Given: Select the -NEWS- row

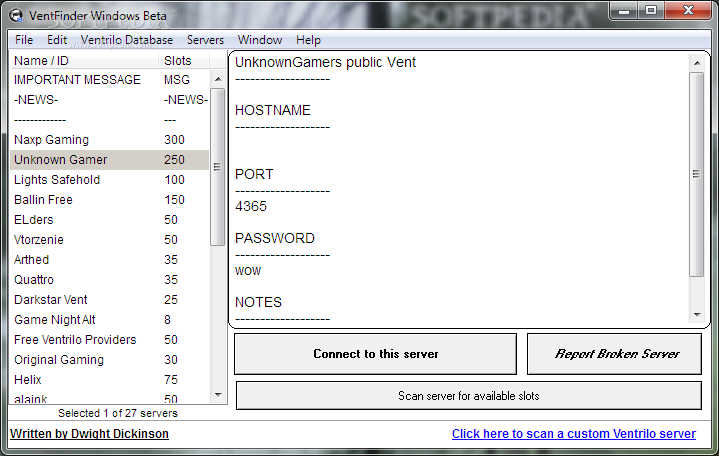Looking at the screenshot, I should coord(109,100).
